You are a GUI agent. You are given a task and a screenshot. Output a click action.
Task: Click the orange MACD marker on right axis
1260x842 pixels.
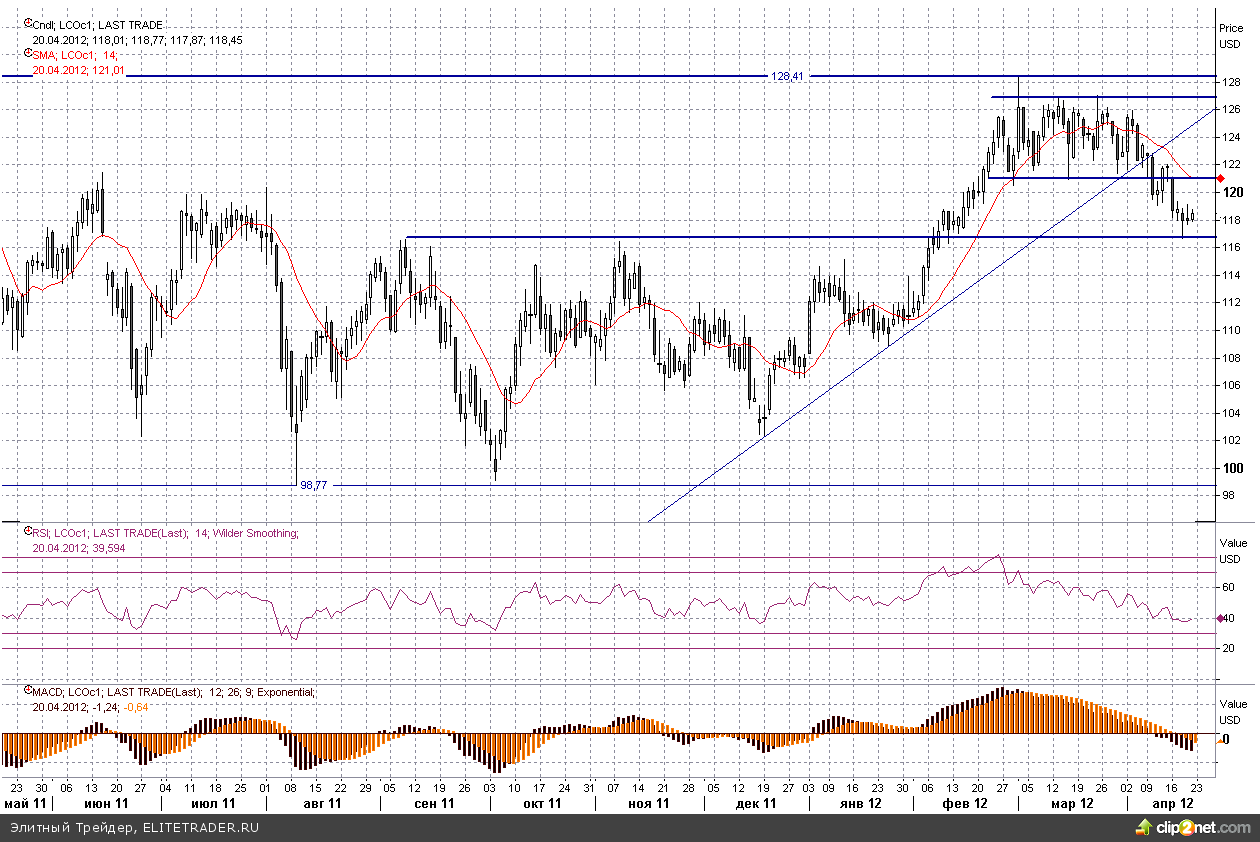point(1220,741)
